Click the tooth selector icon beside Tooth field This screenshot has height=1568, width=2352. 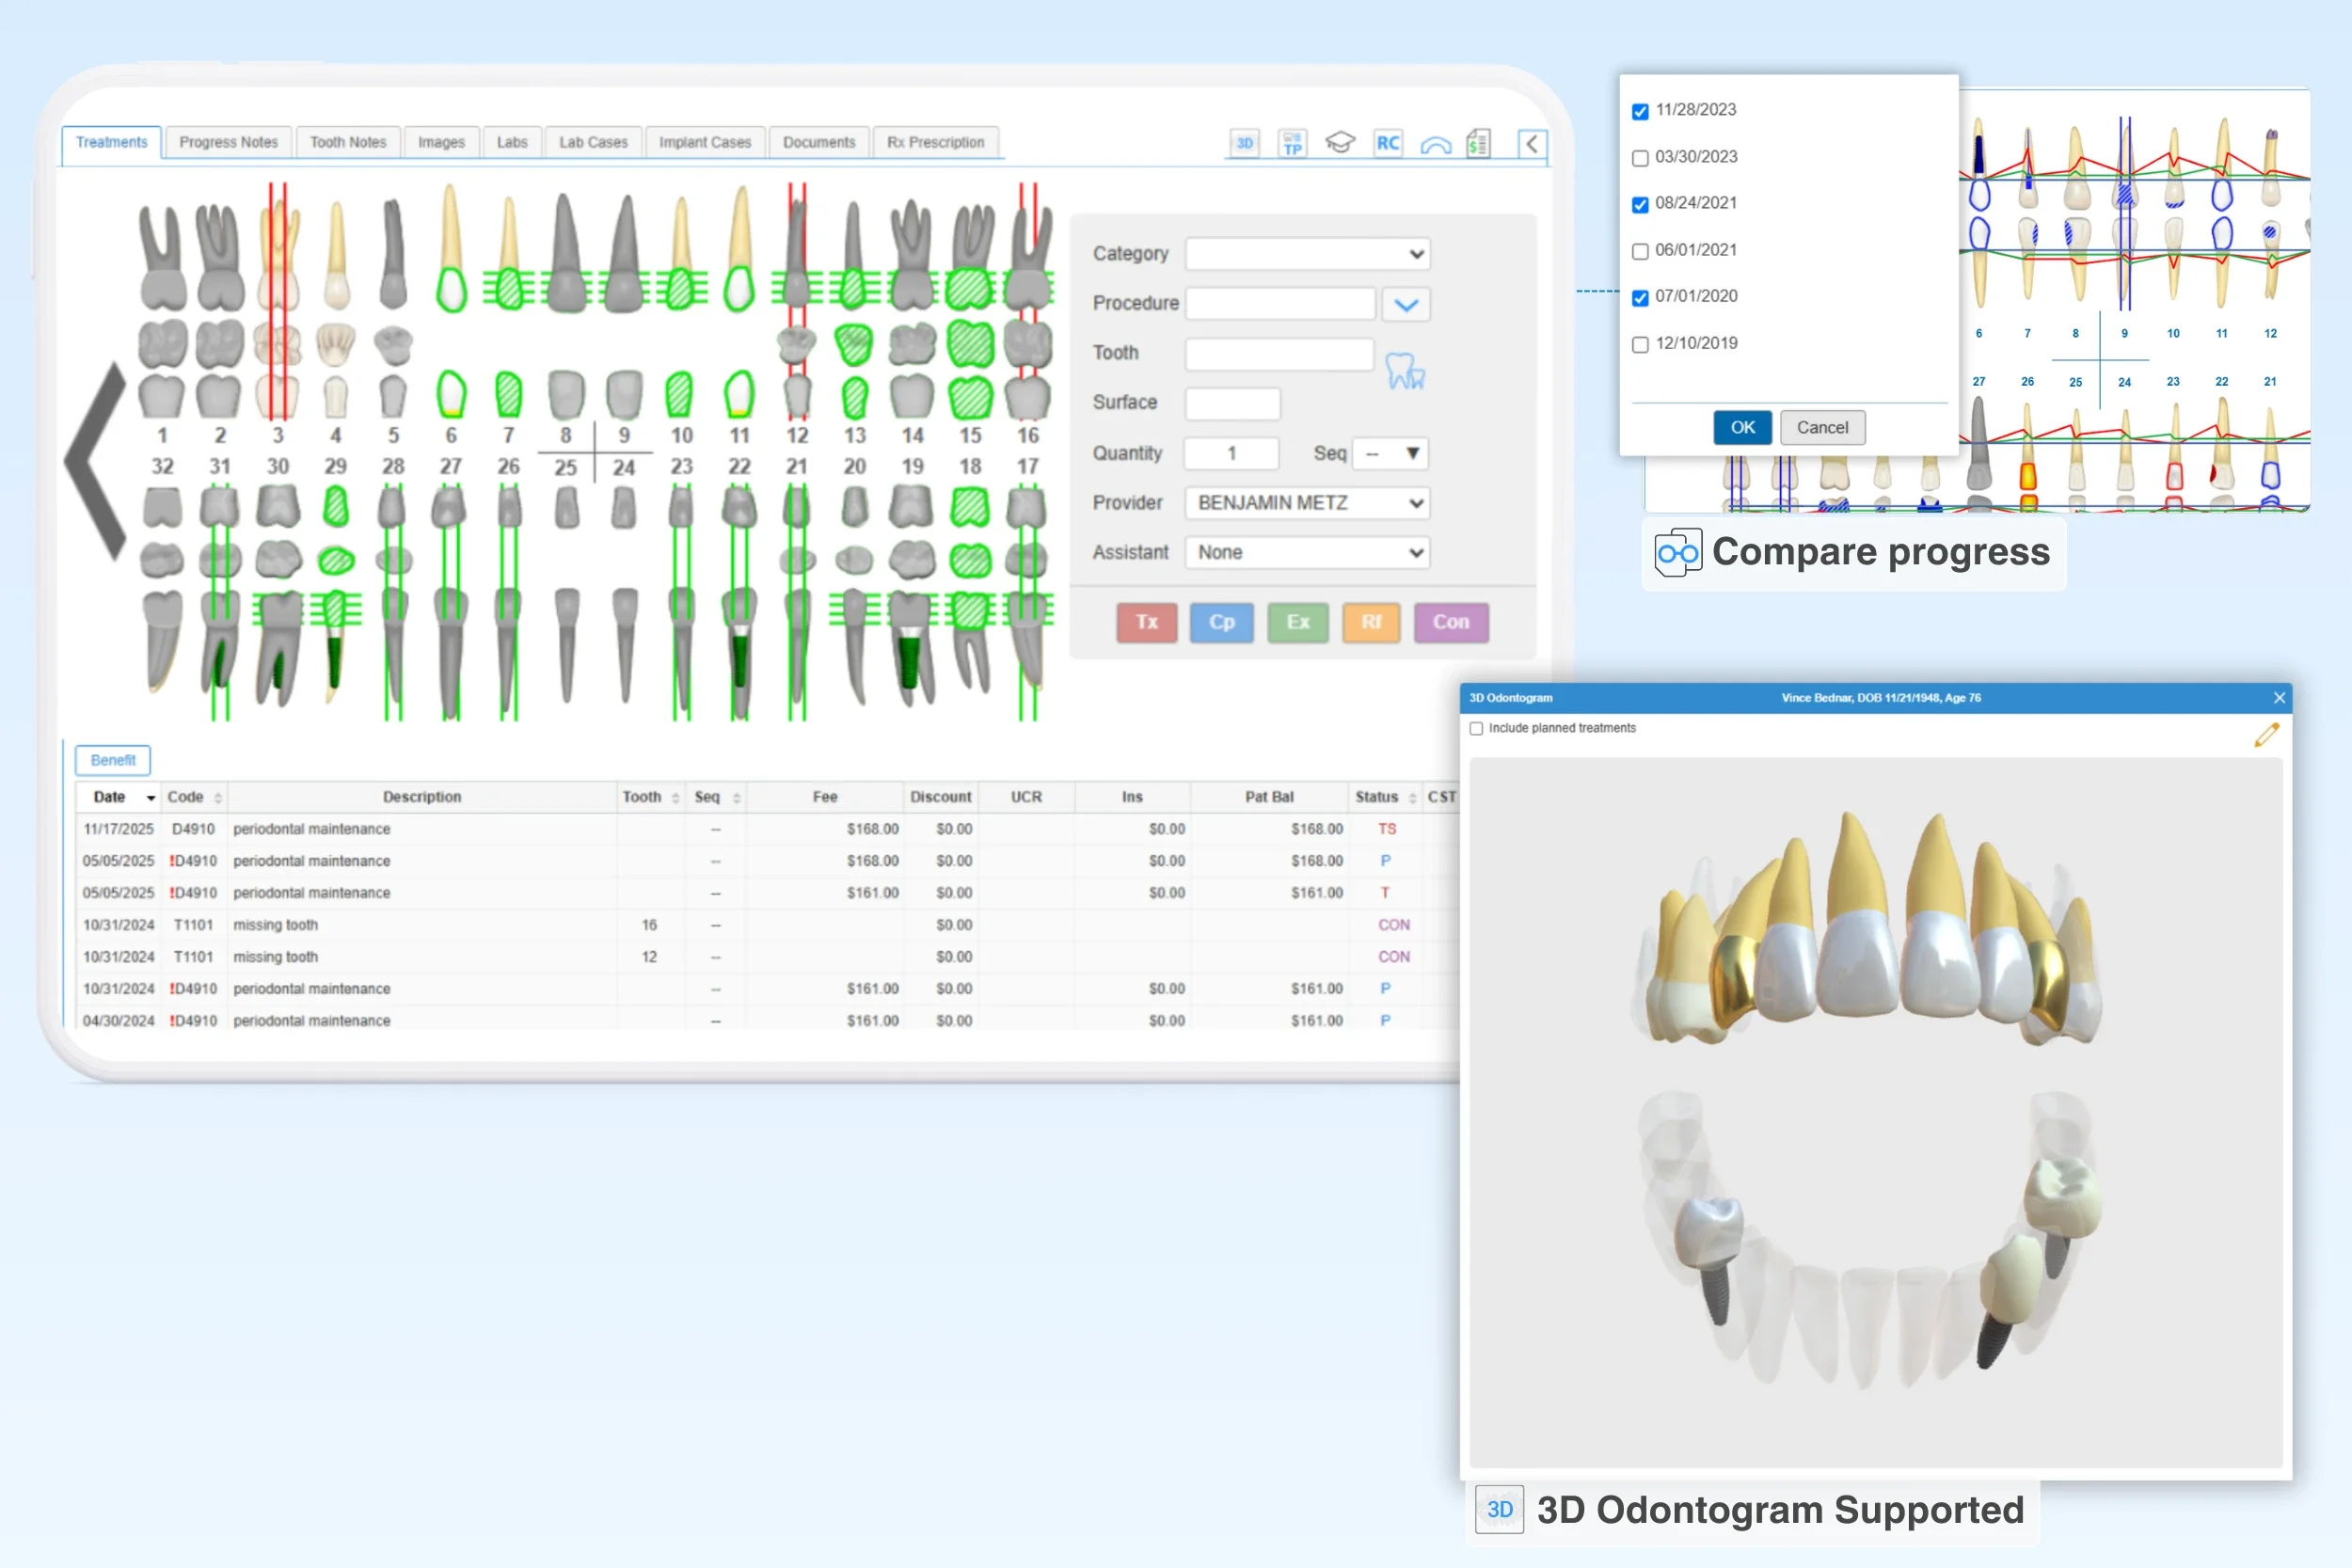(1405, 370)
